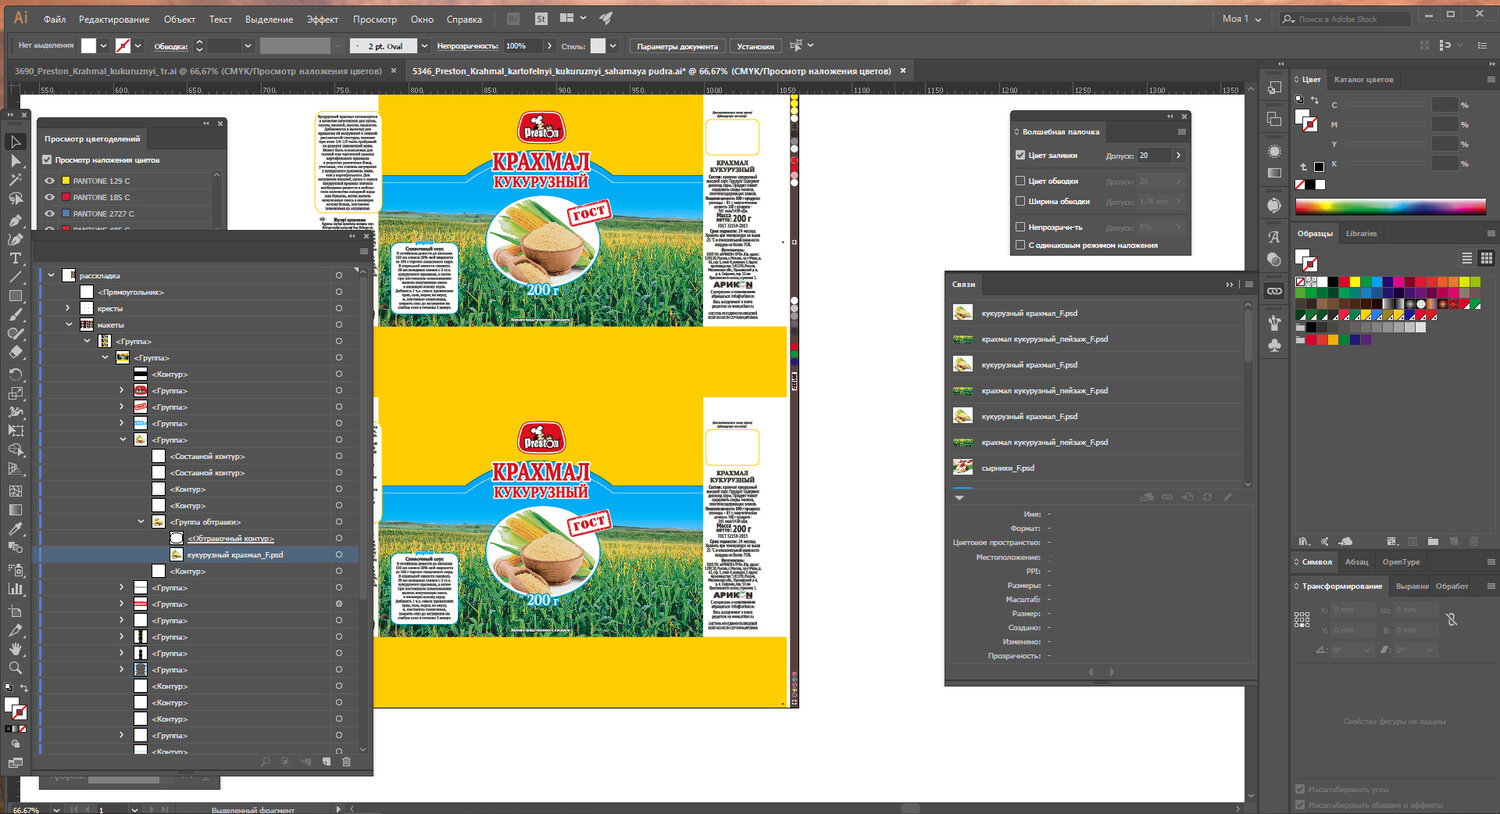Collapse the 'макеты' layer
1500x814 pixels.
[x=68, y=325]
